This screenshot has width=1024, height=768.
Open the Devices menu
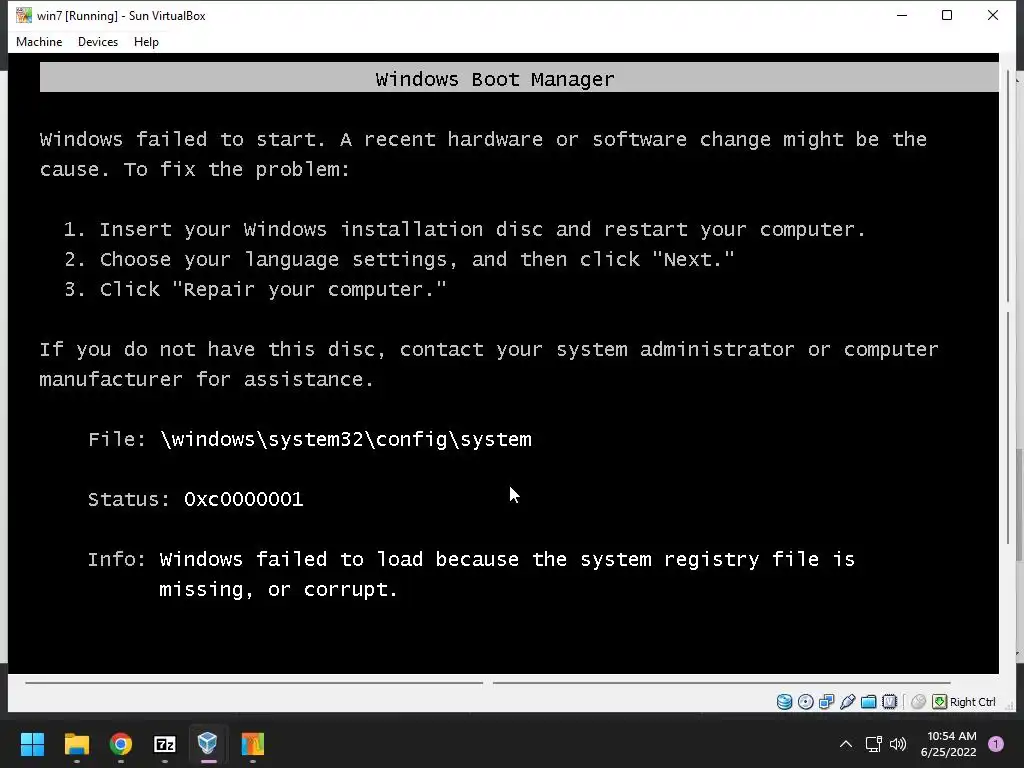[98, 42]
